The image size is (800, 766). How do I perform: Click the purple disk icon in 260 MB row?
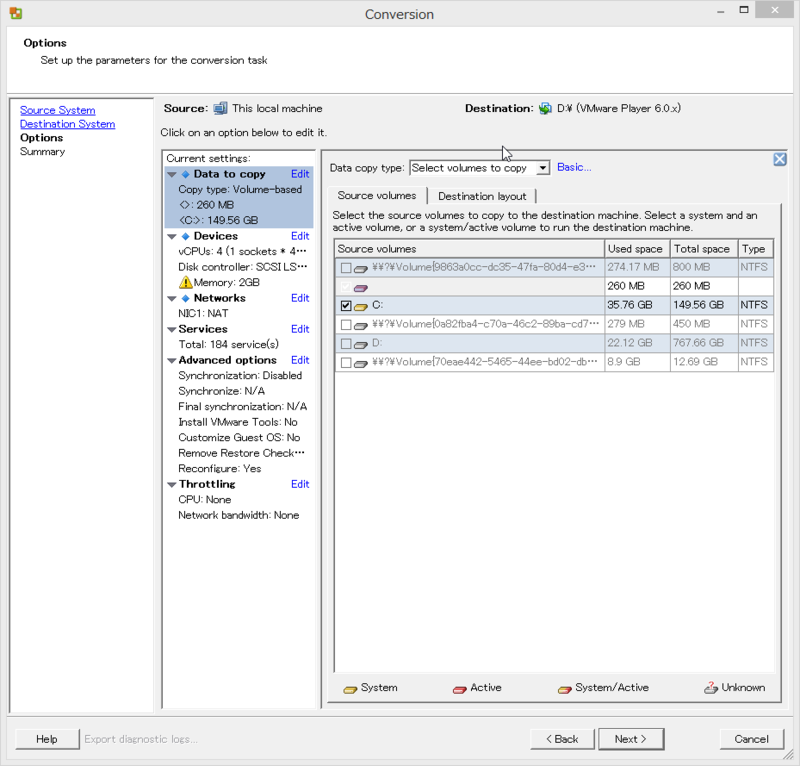(x=361, y=288)
